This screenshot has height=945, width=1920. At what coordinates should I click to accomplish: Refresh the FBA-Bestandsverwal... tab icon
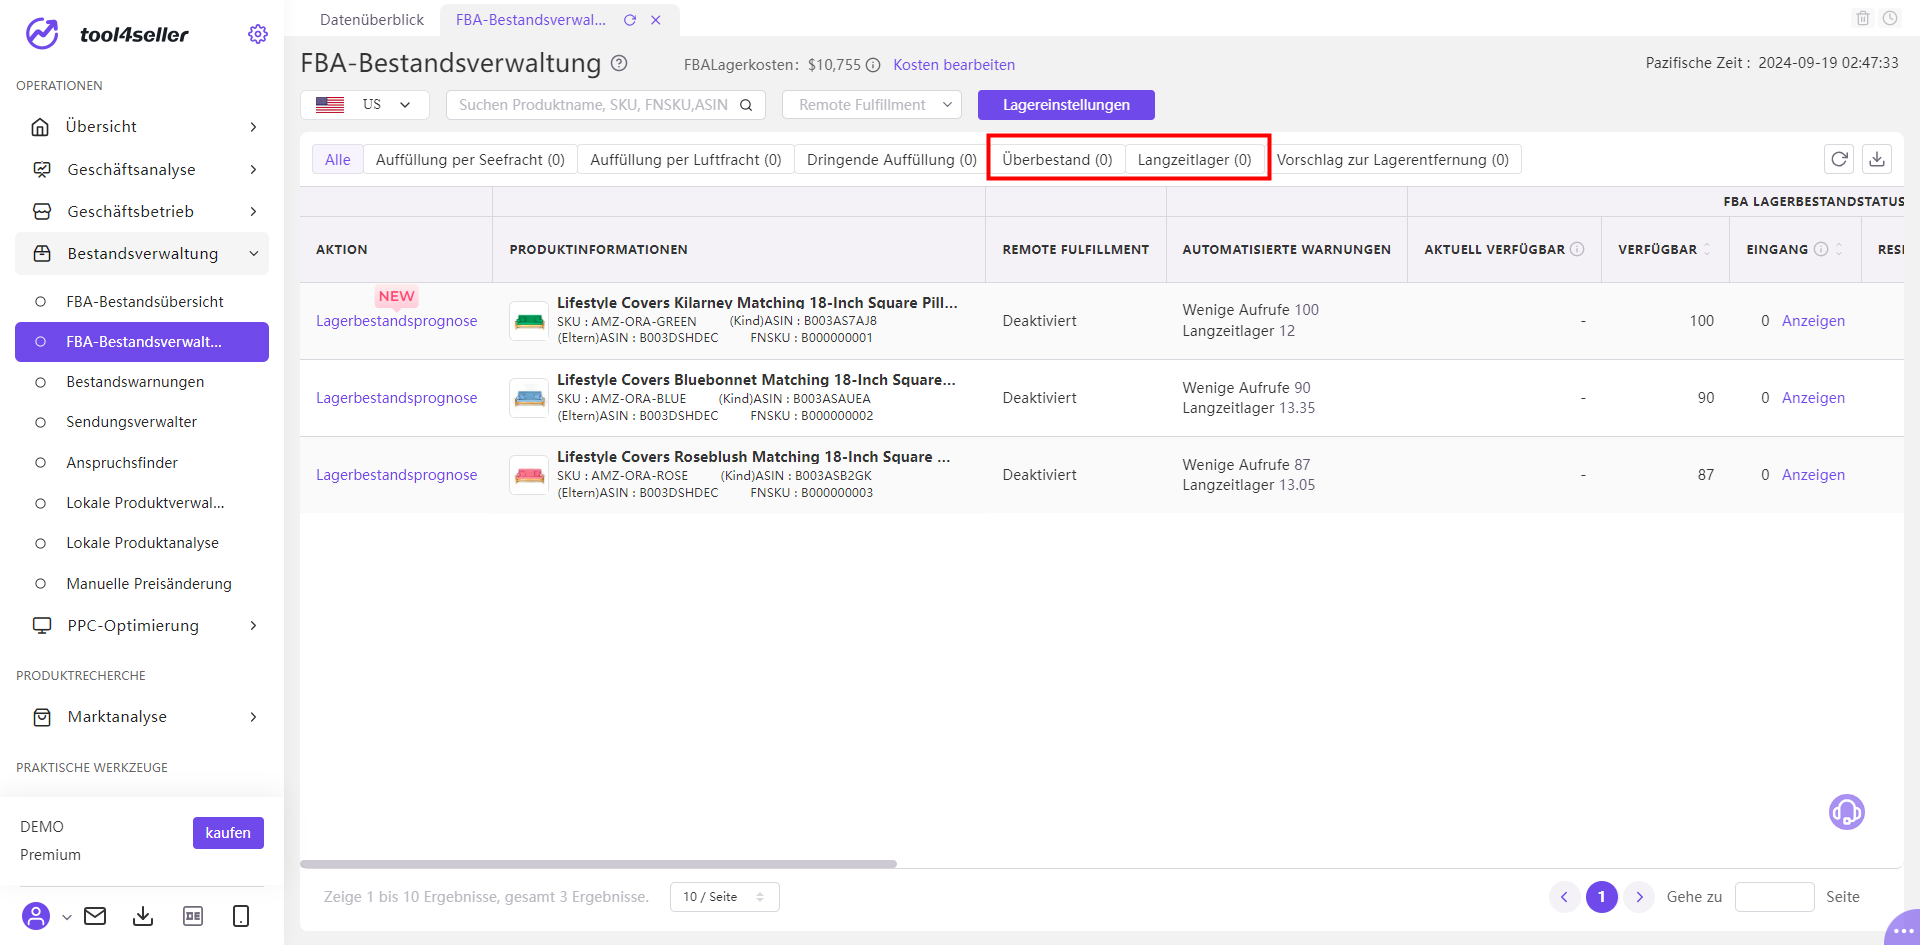click(x=630, y=20)
